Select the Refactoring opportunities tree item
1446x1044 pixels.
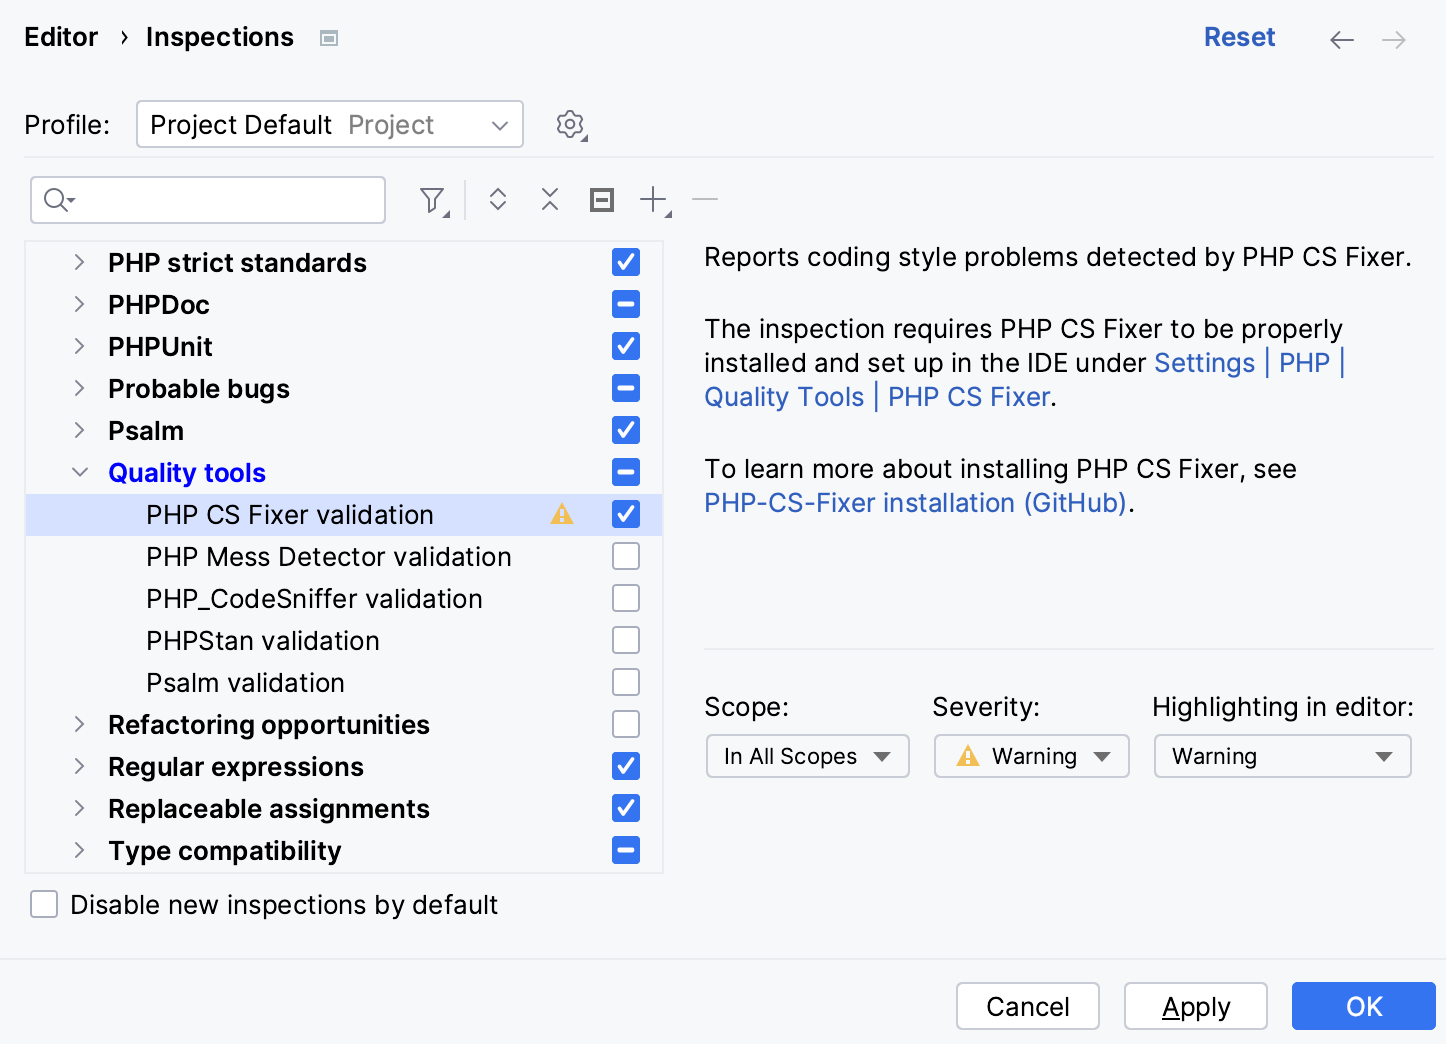268,724
